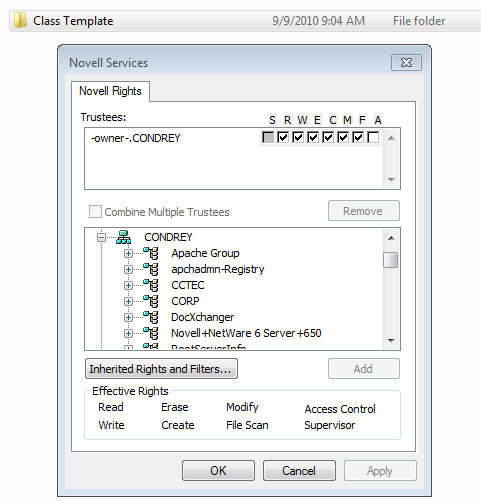Click the CONDREY tree root network icon
The width and height of the screenshot is (481, 501).
123,237
